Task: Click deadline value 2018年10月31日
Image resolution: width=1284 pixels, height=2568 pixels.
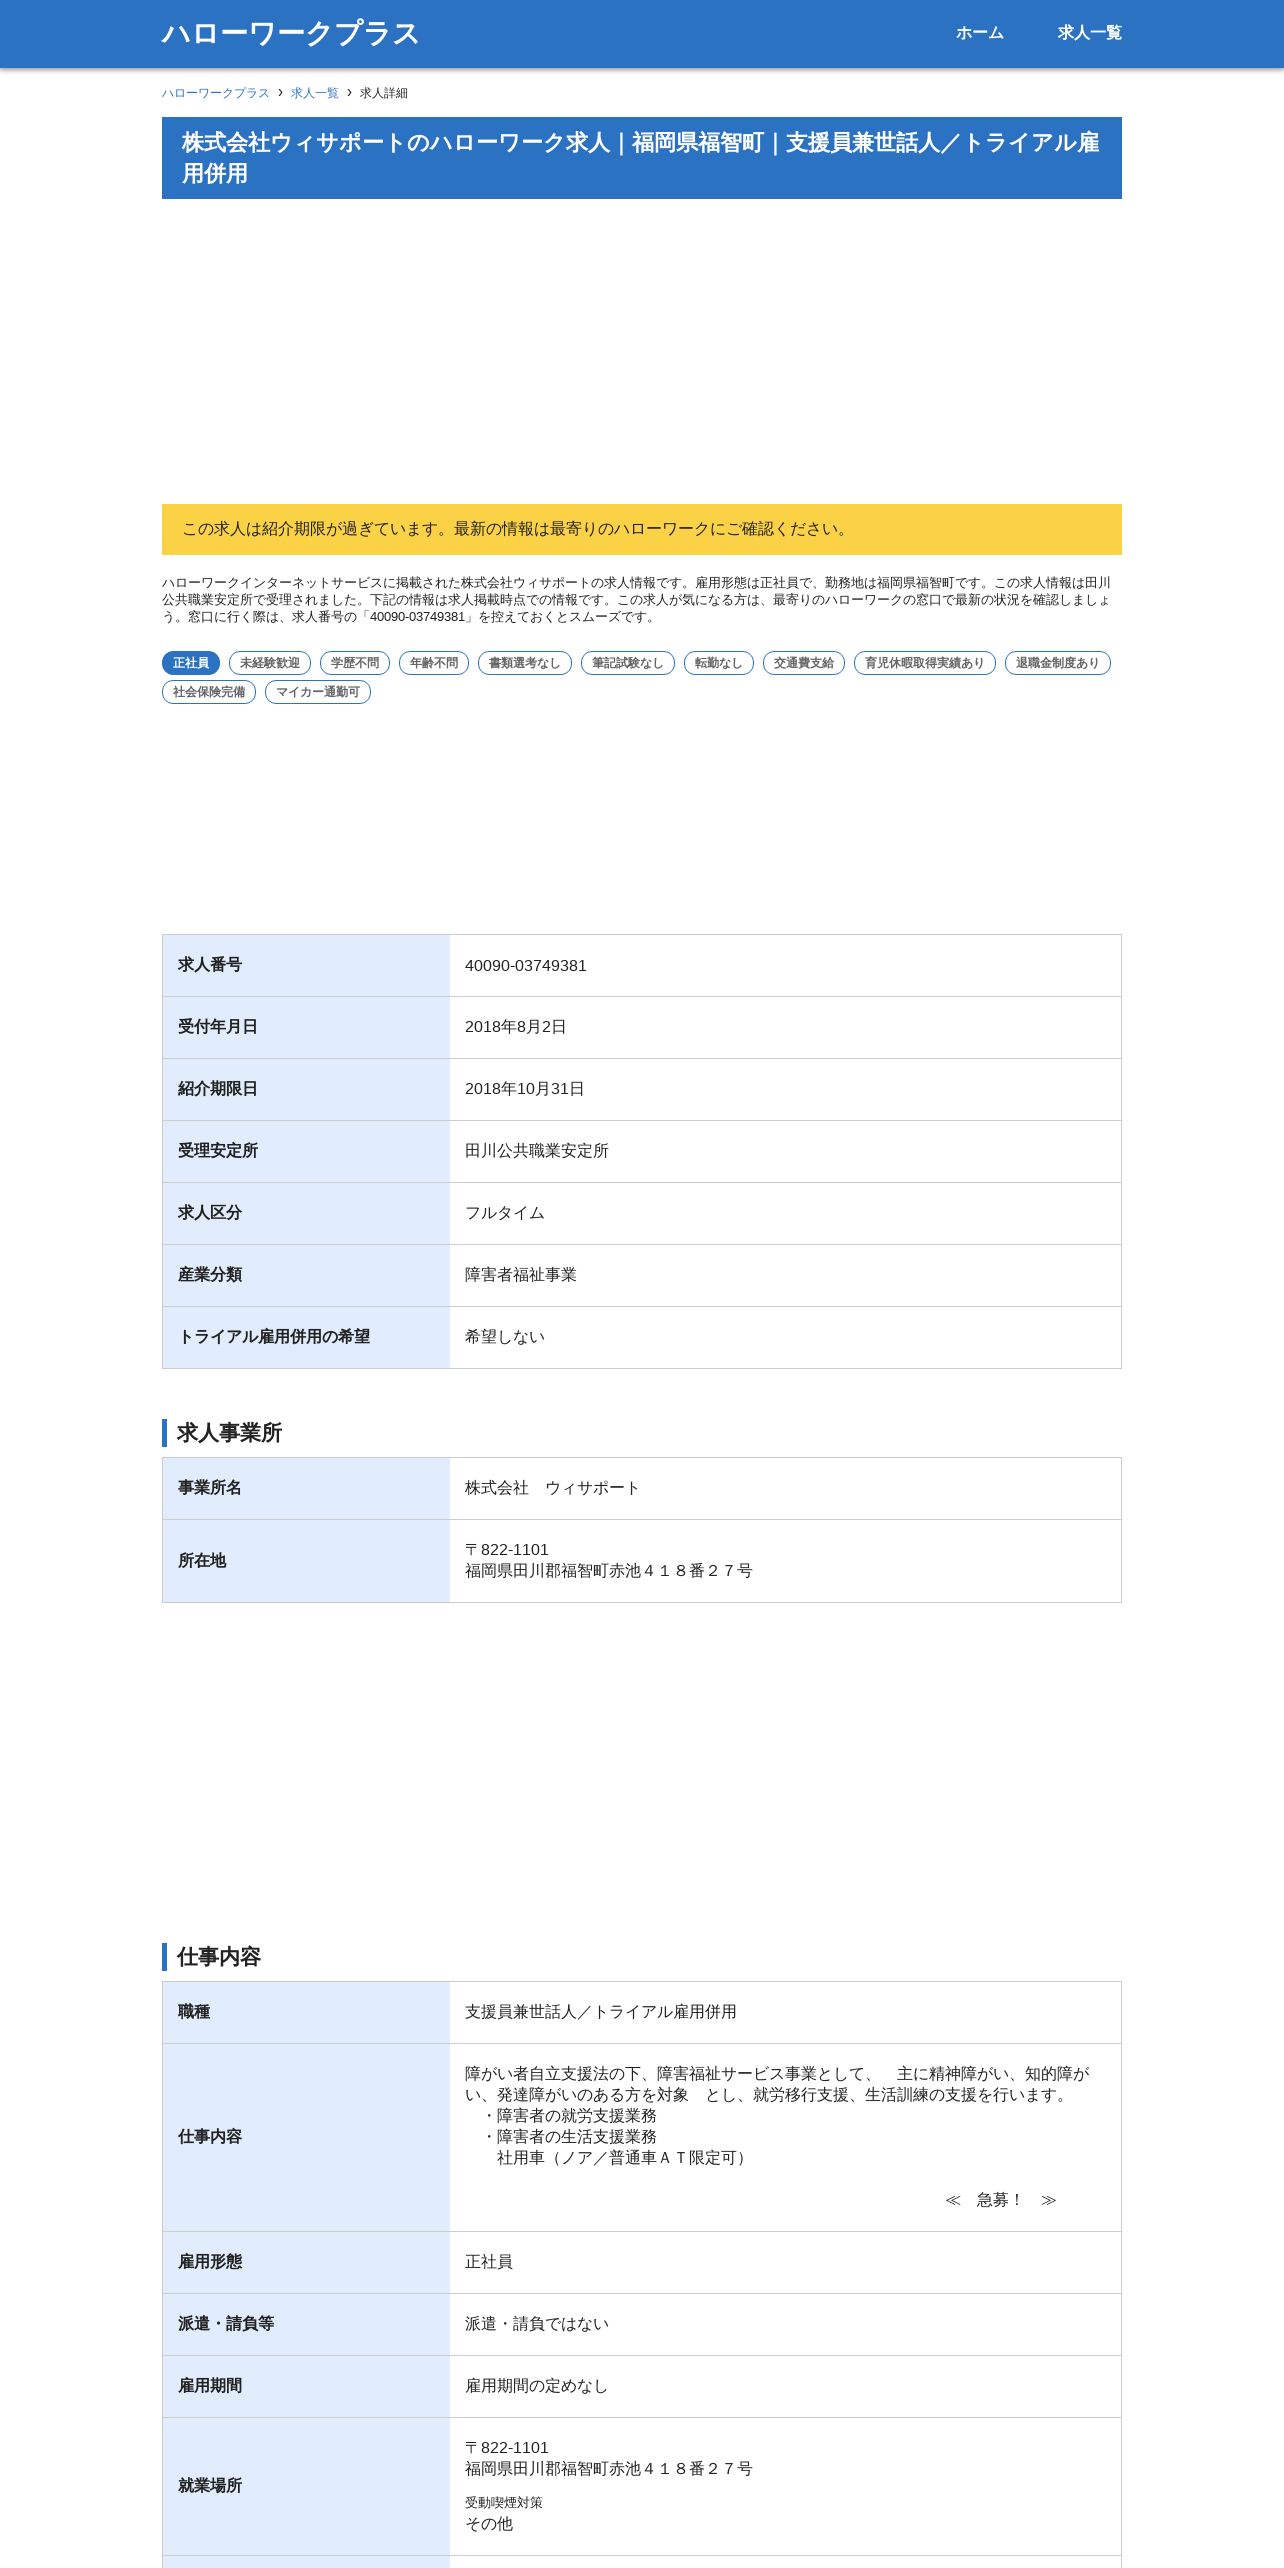Action: tap(525, 1089)
